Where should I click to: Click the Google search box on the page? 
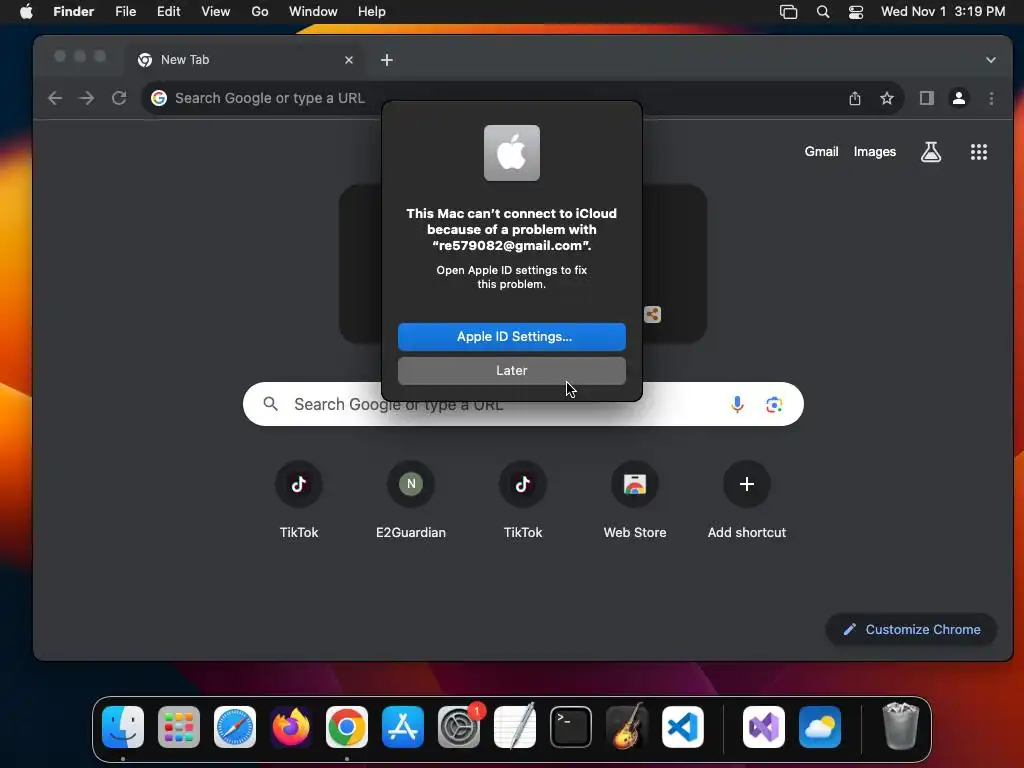coord(523,404)
